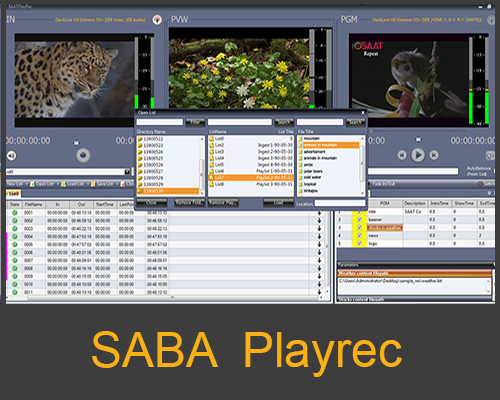Click the IN position slider marker
500x400 pixels.
point(76,143)
